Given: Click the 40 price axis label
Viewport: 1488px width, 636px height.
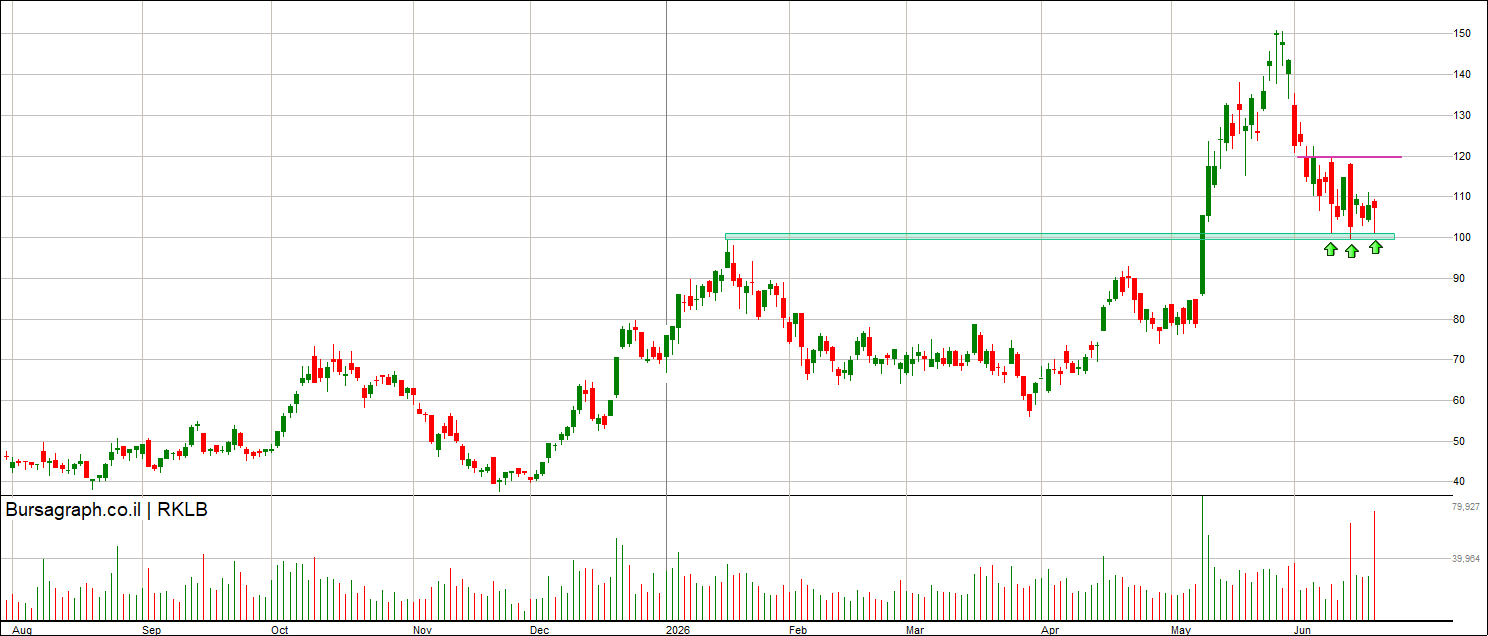Looking at the screenshot, I should click(x=1459, y=482).
